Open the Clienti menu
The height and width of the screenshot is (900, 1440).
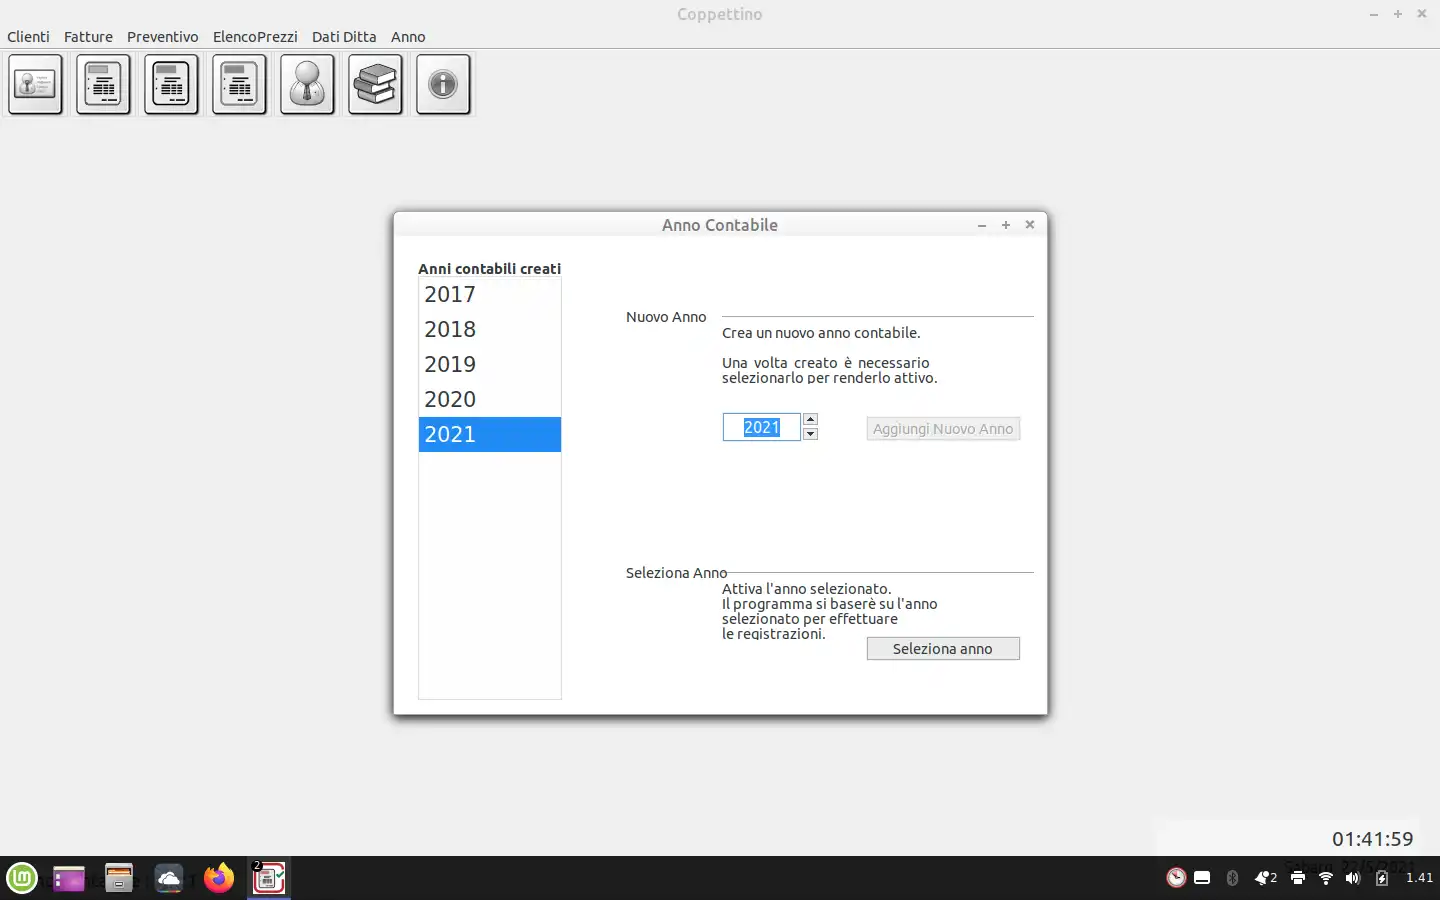tap(28, 37)
